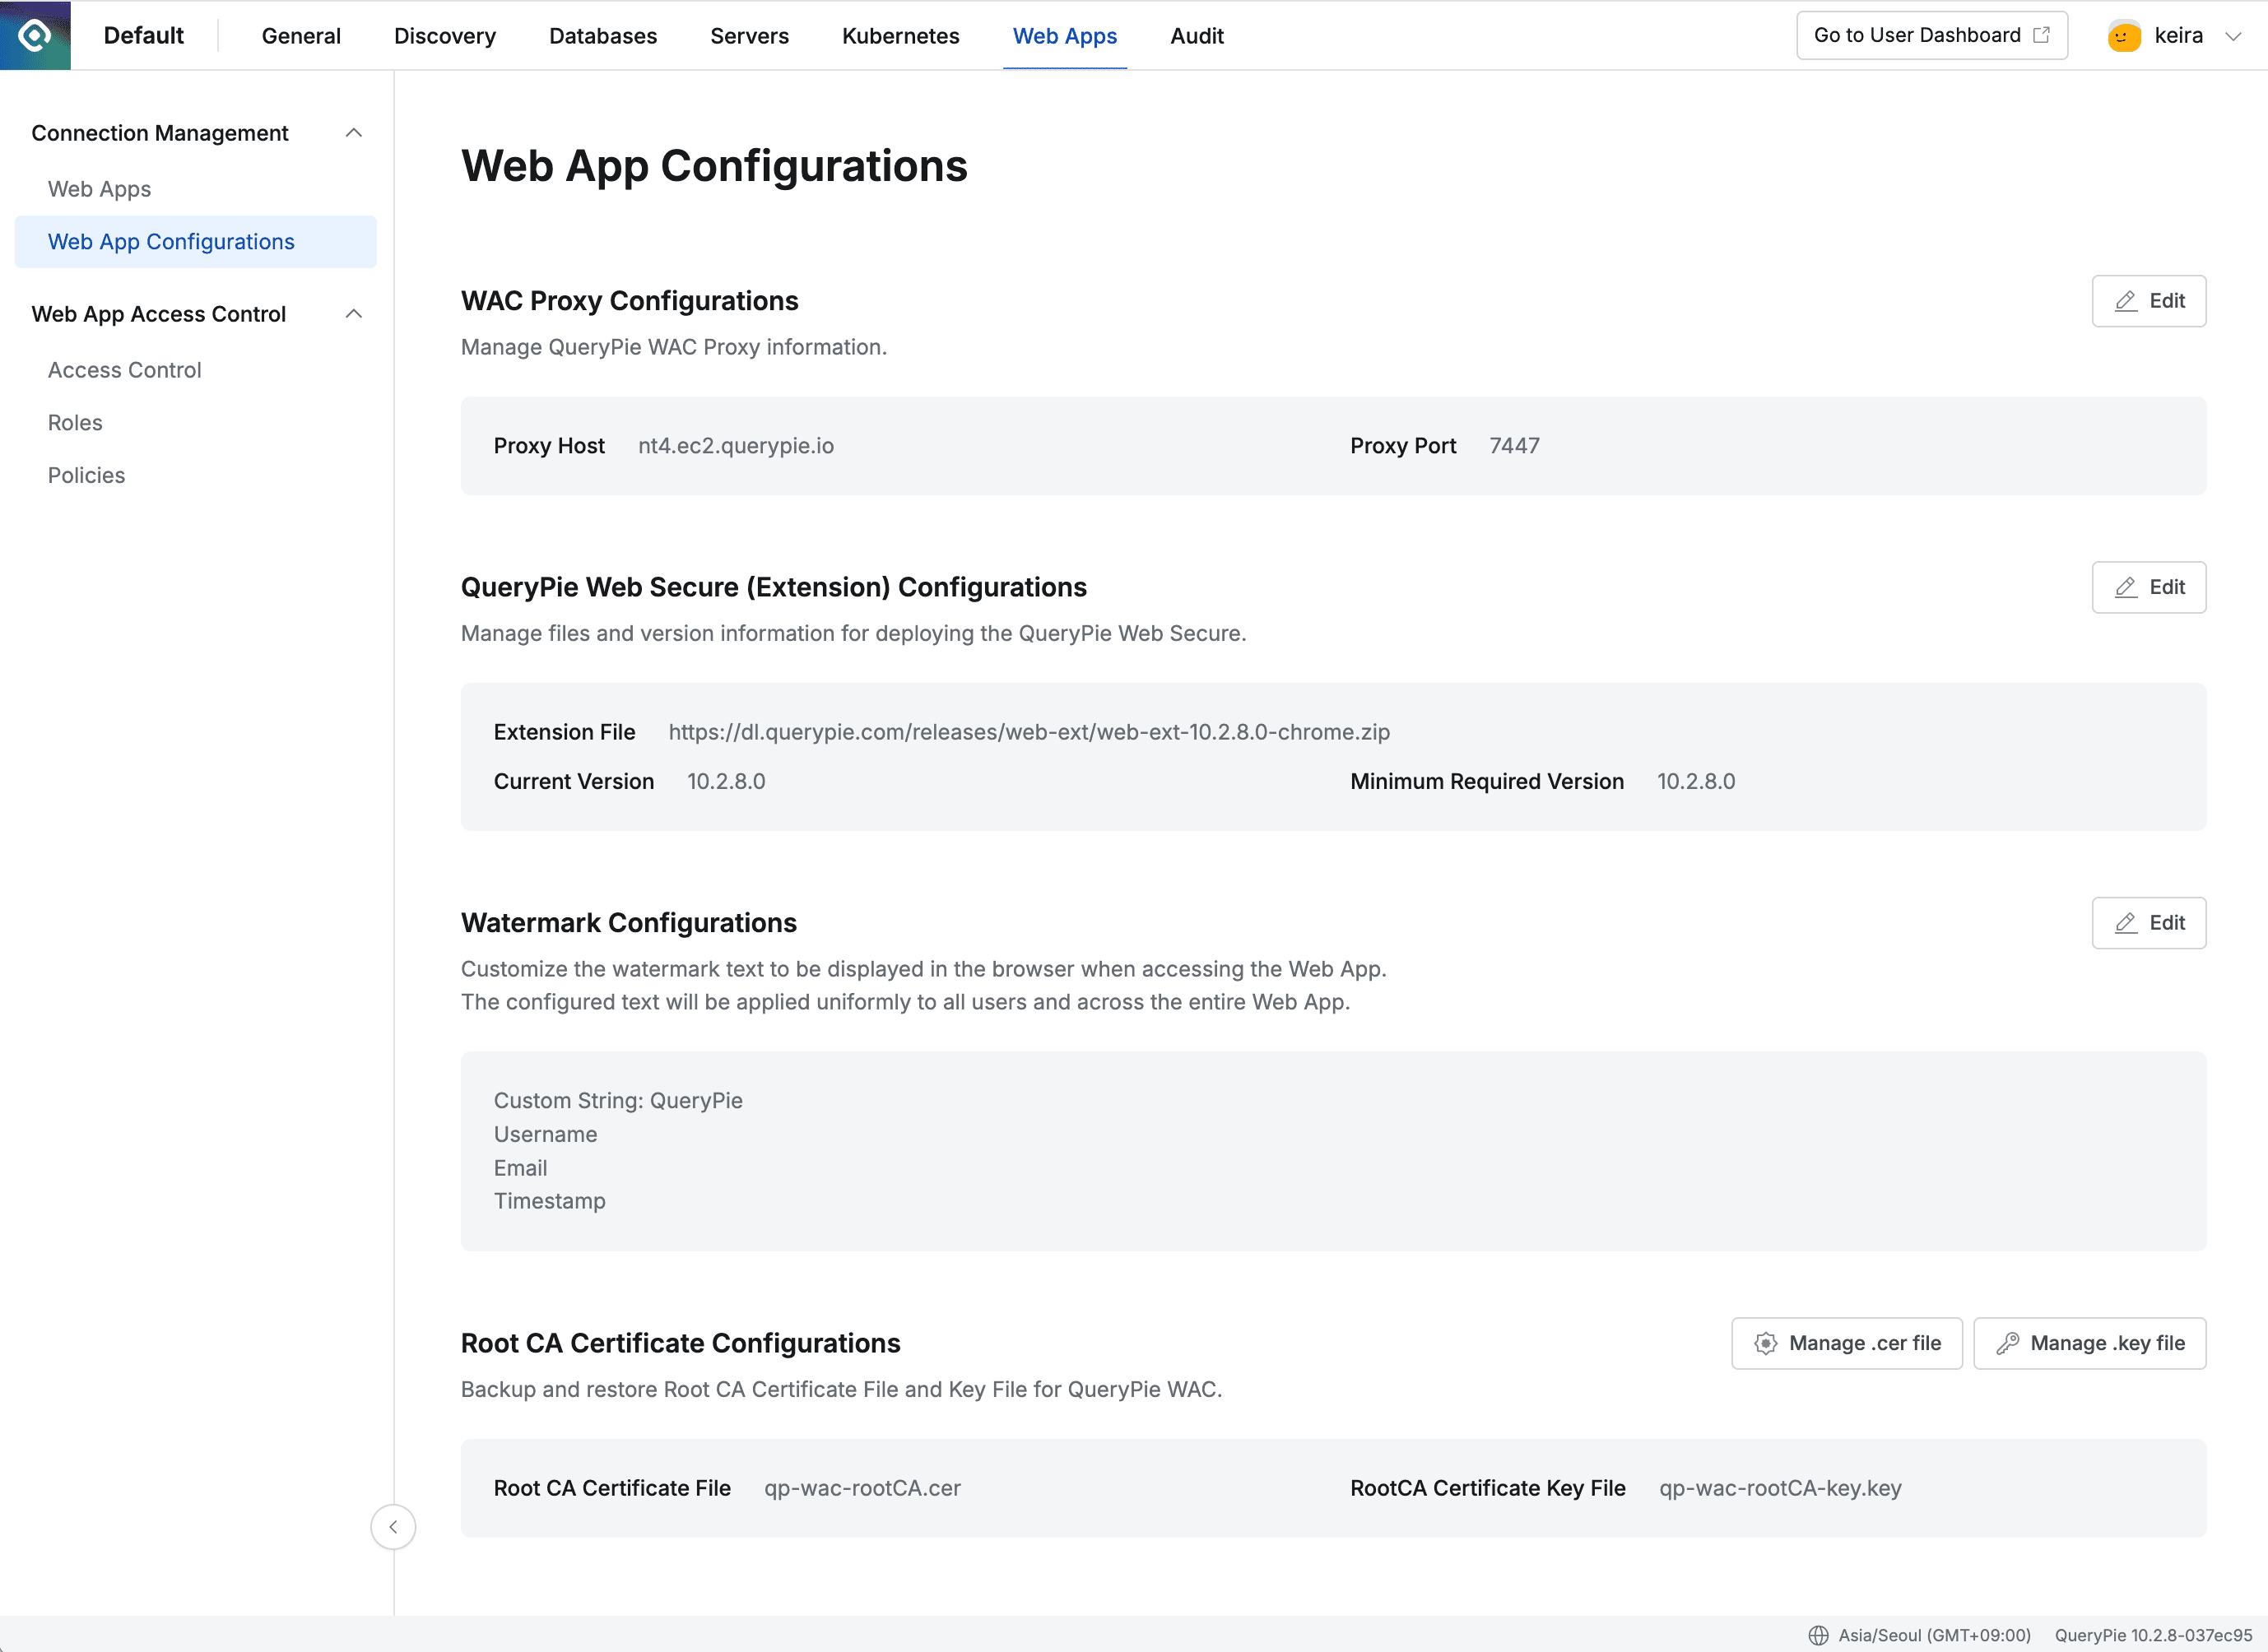Click keira's avatar emoji icon
Image resolution: width=2268 pixels, height=1652 pixels.
pos(2124,35)
